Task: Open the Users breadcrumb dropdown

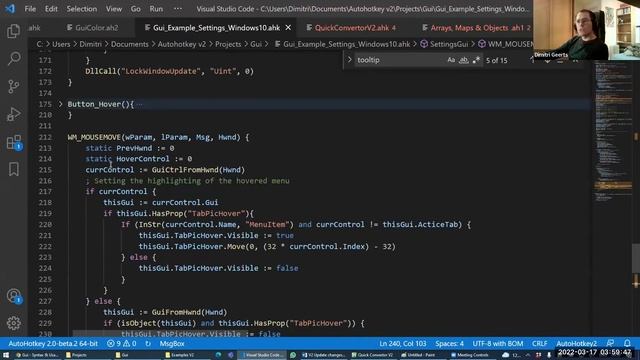Action: tap(61, 44)
